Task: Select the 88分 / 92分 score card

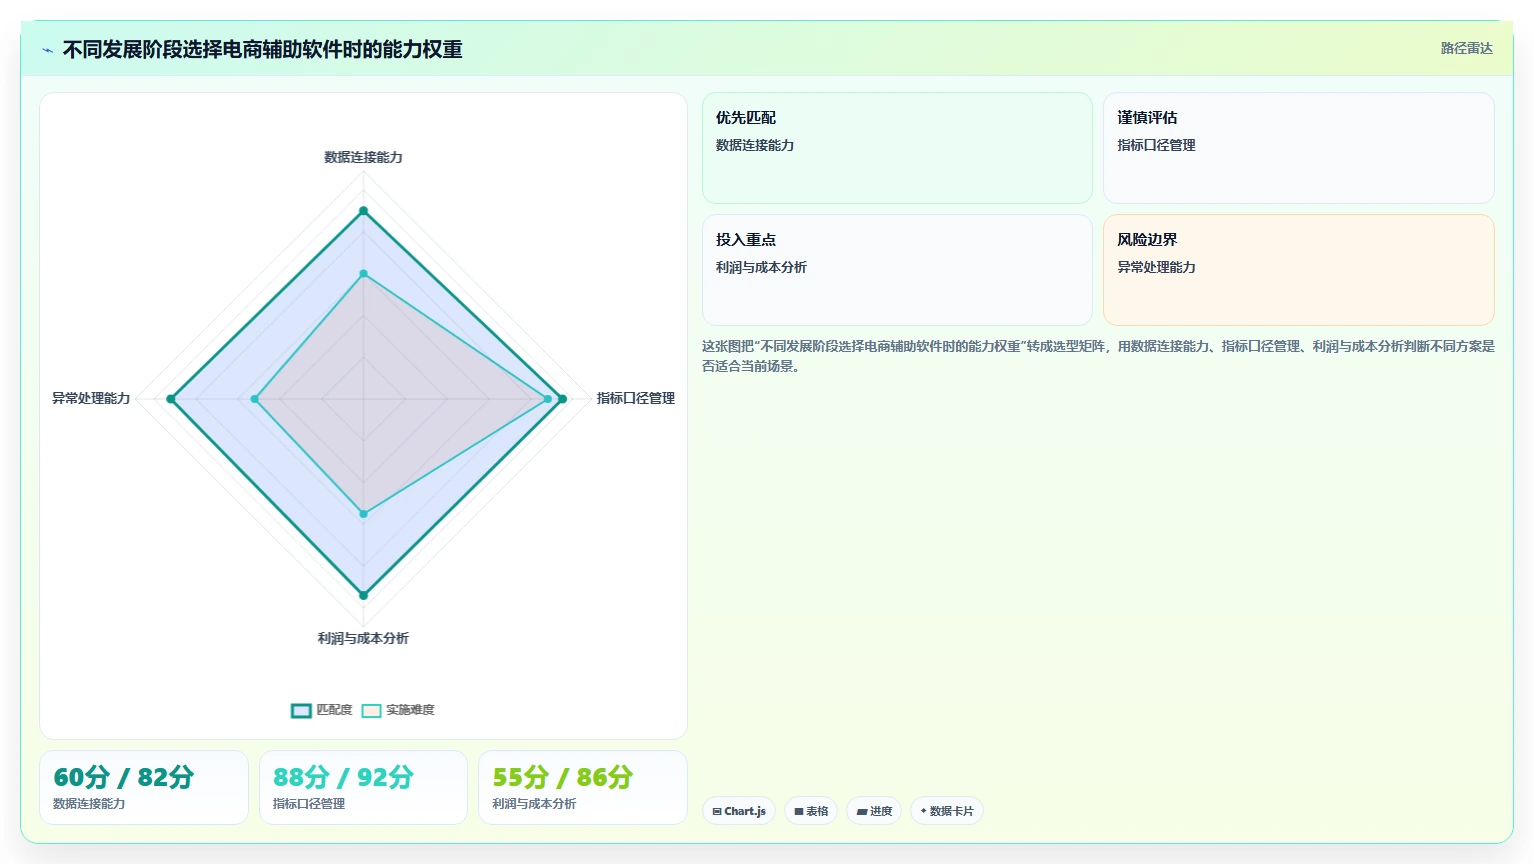Action: [x=363, y=788]
